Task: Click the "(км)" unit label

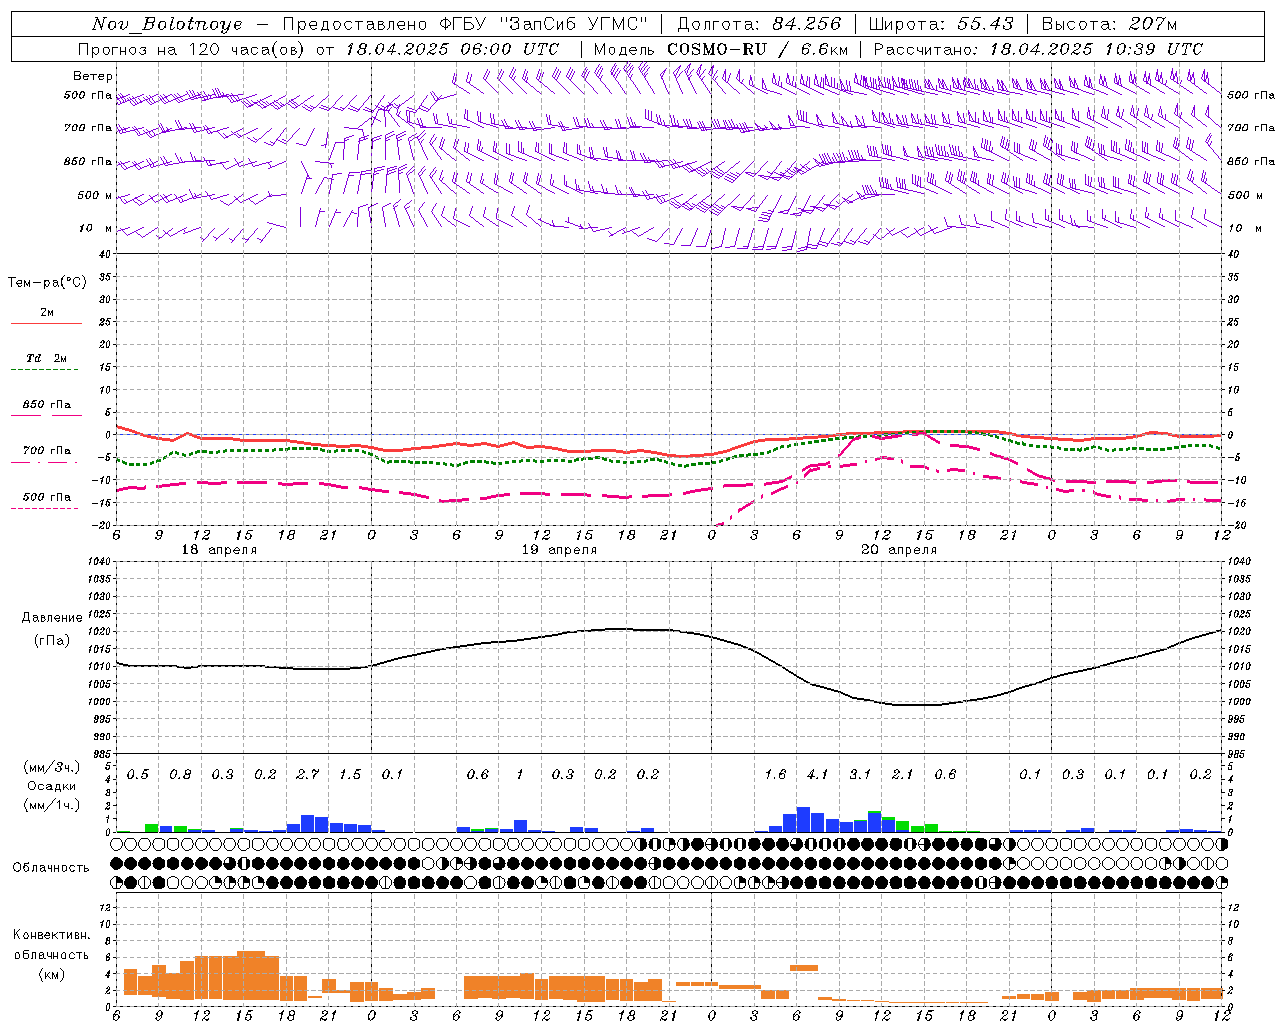Action: pyautogui.click(x=51, y=975)
